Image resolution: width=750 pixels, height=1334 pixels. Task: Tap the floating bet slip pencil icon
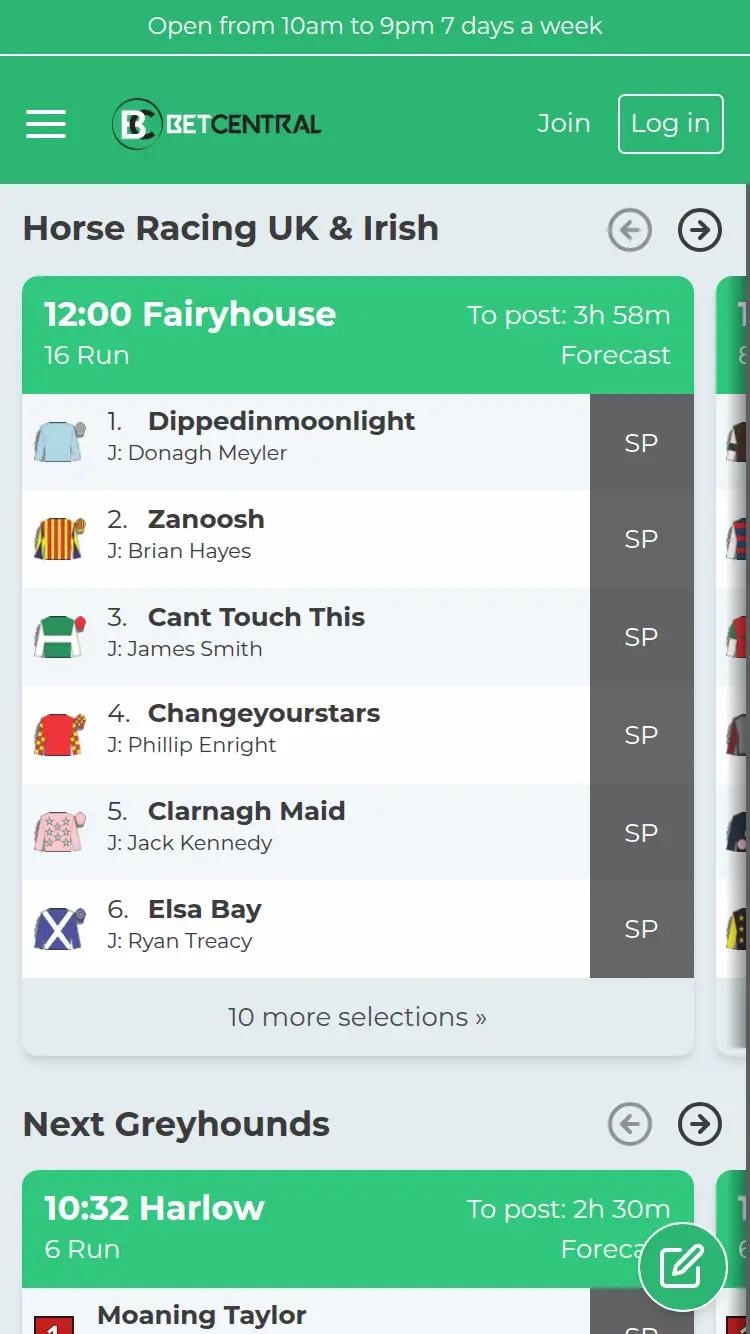click(x=683, y=1266)
